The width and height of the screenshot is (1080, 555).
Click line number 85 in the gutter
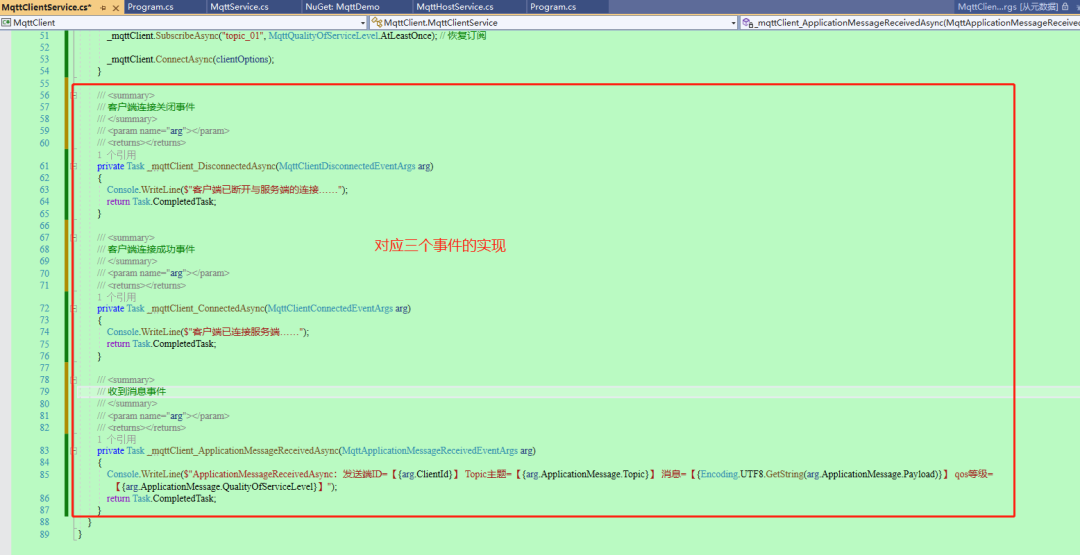pos(45,474)
